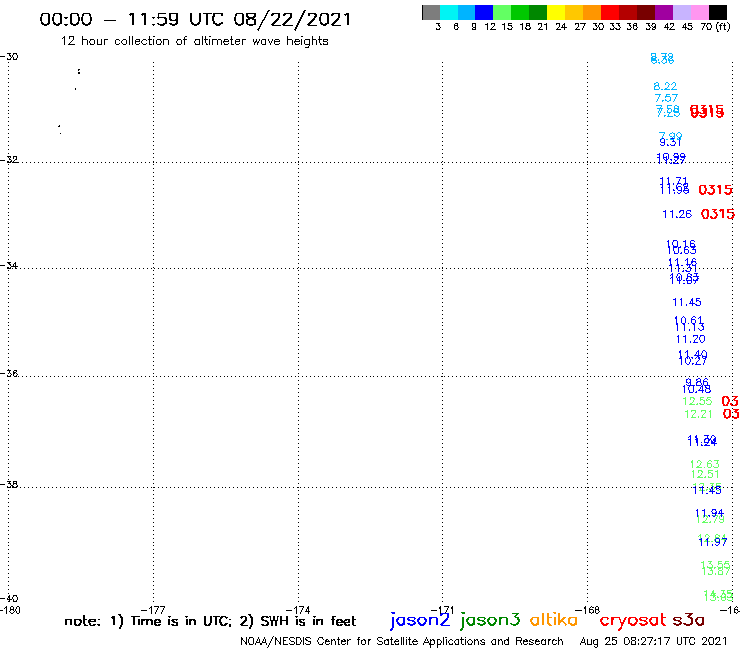Viewport: 740px width, 650px height.
Task: Click the wave height reading 11.45
Action: (687, 302)
